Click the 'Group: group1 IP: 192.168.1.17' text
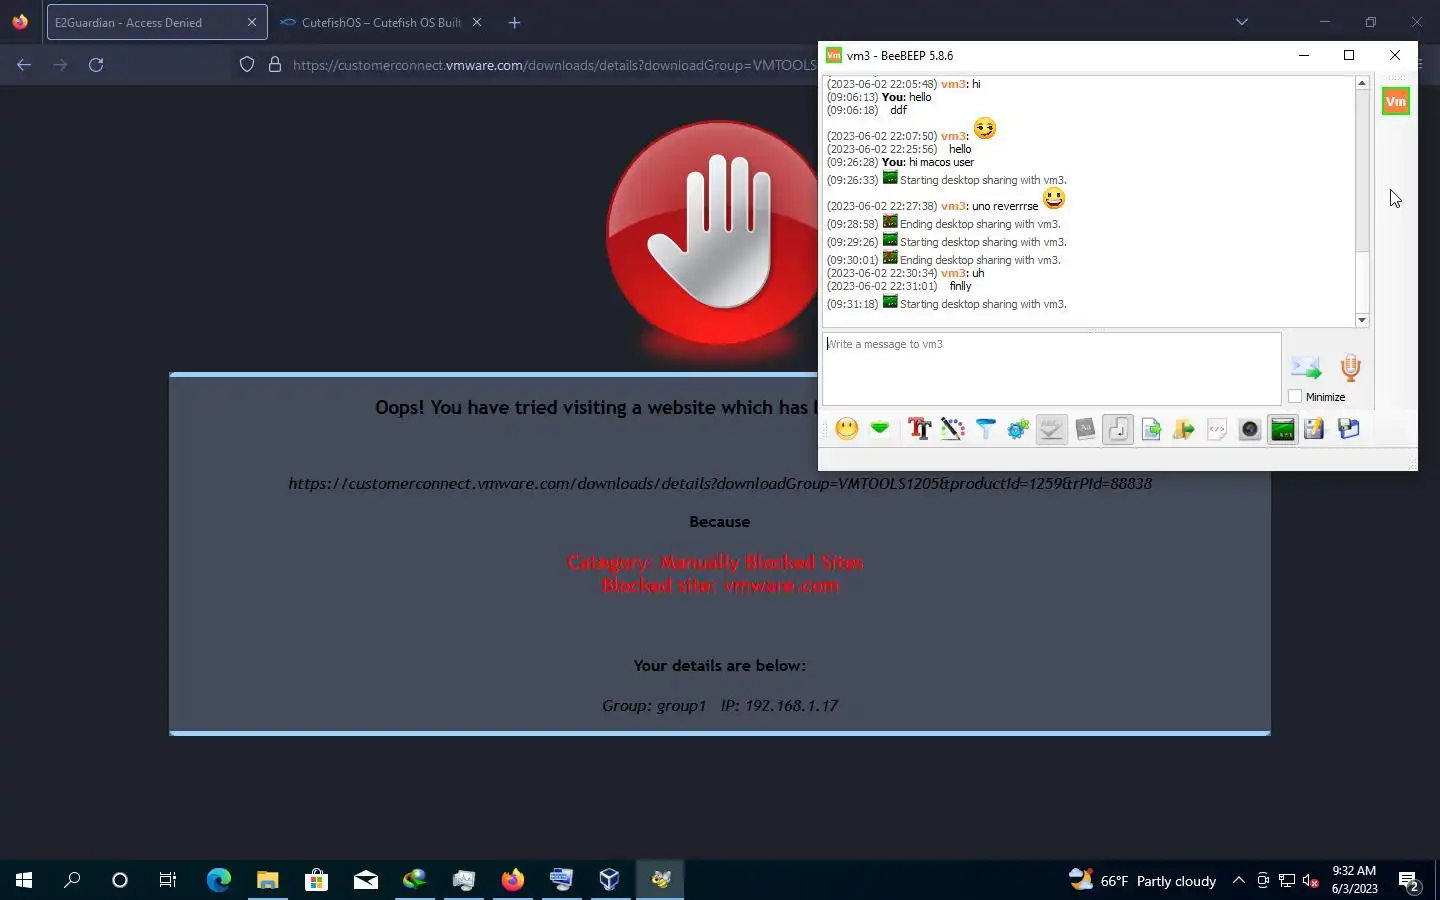The width and height of the screenshot is (1440, 900). click(720, 706)
